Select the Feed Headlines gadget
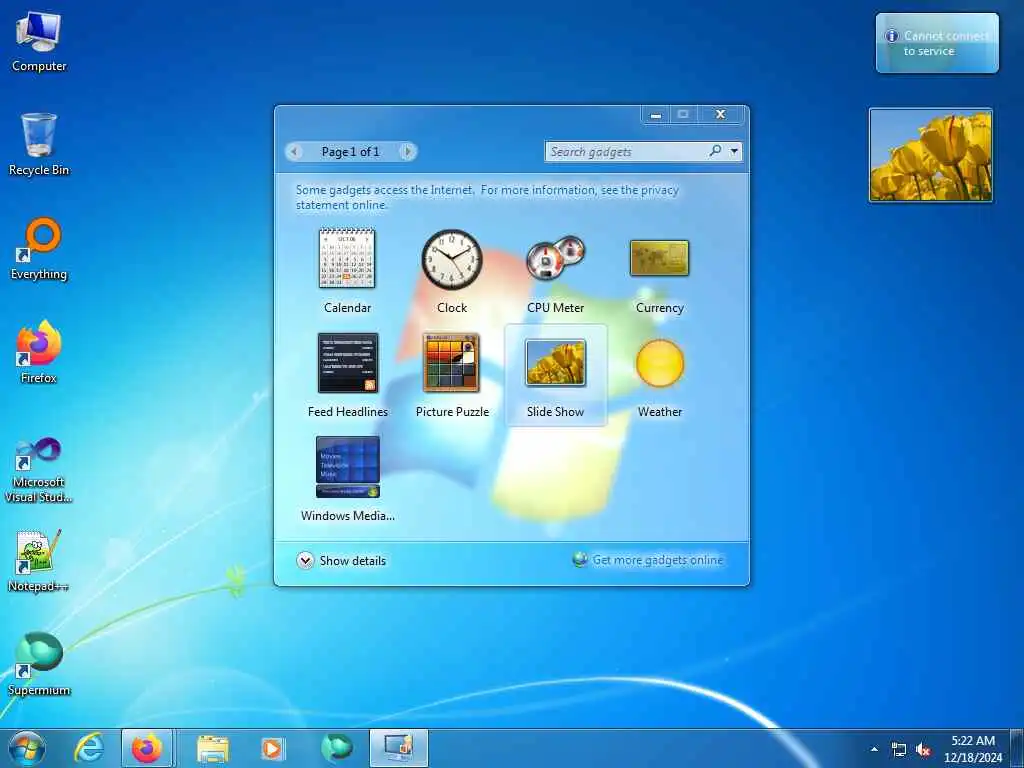Screen dimensions: 1024x768 (347, 376)
